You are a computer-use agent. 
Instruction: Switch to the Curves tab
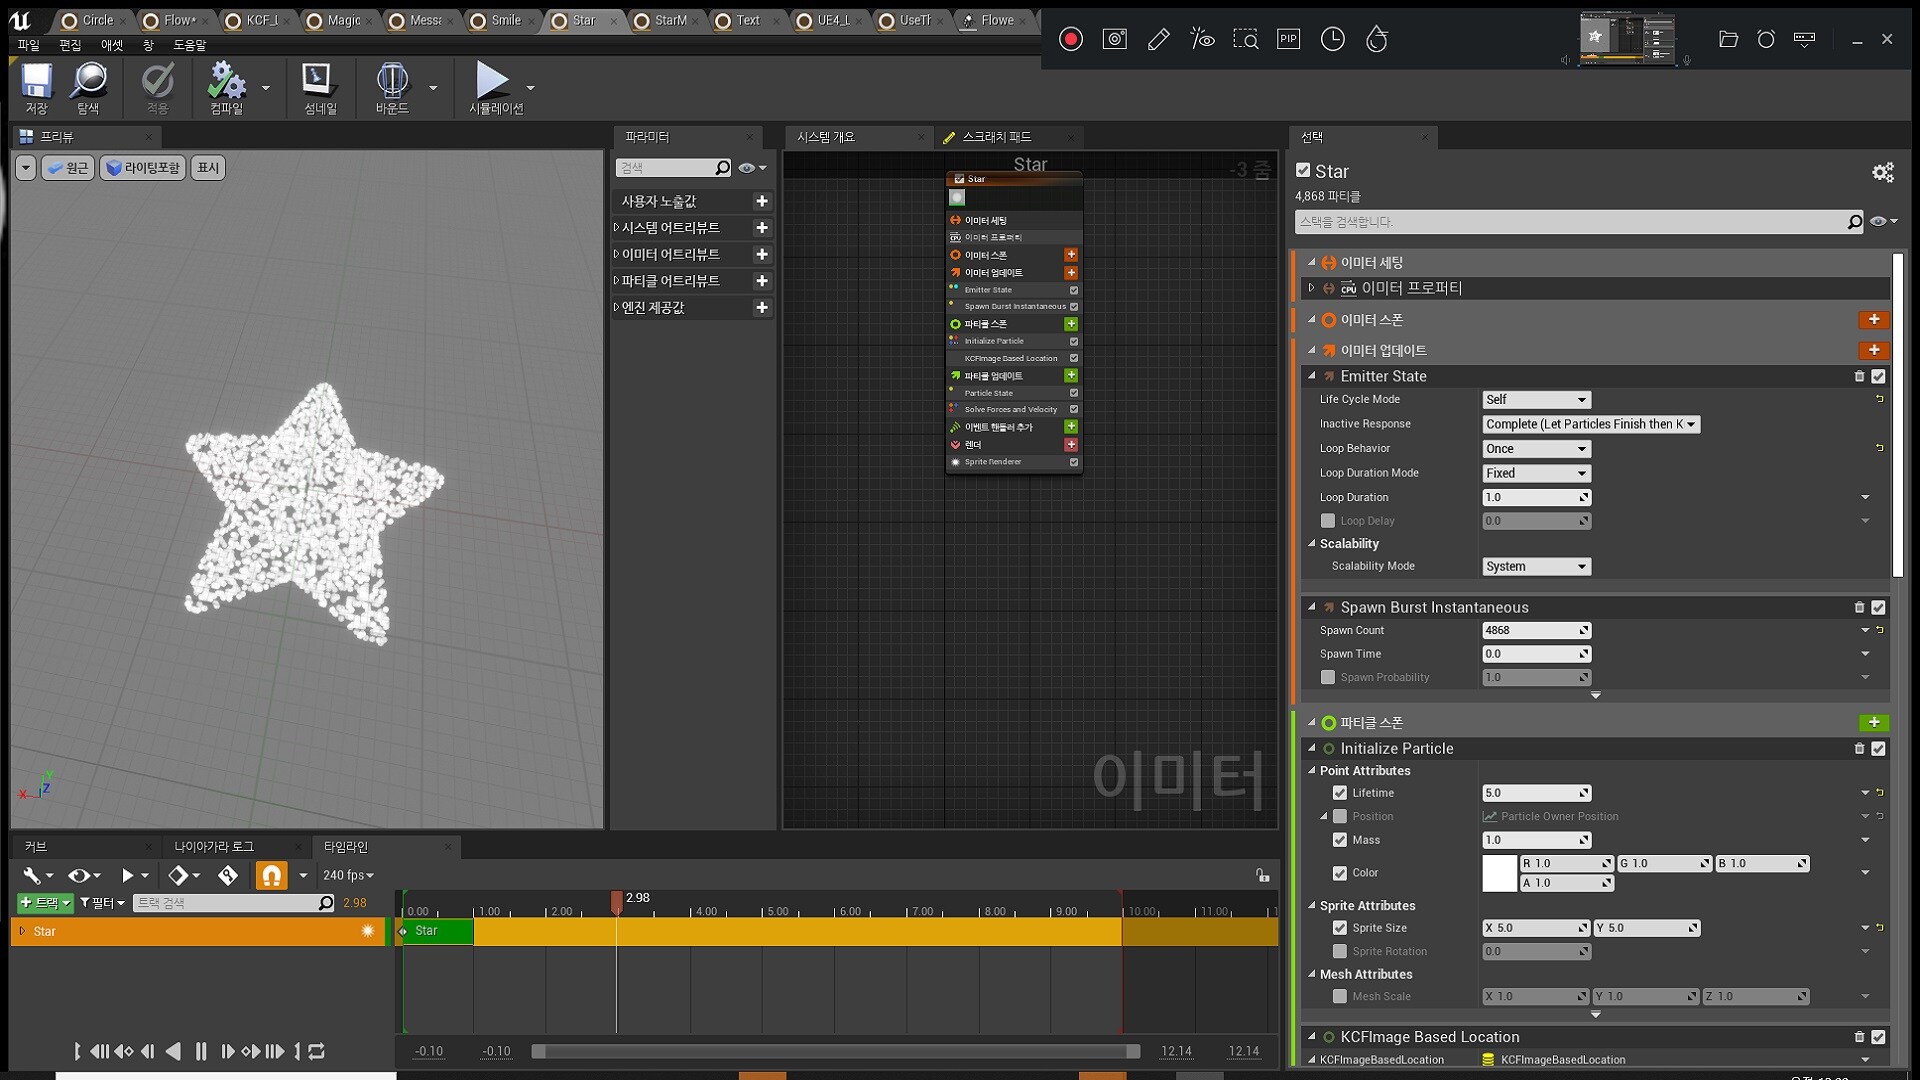pos(36,847)
